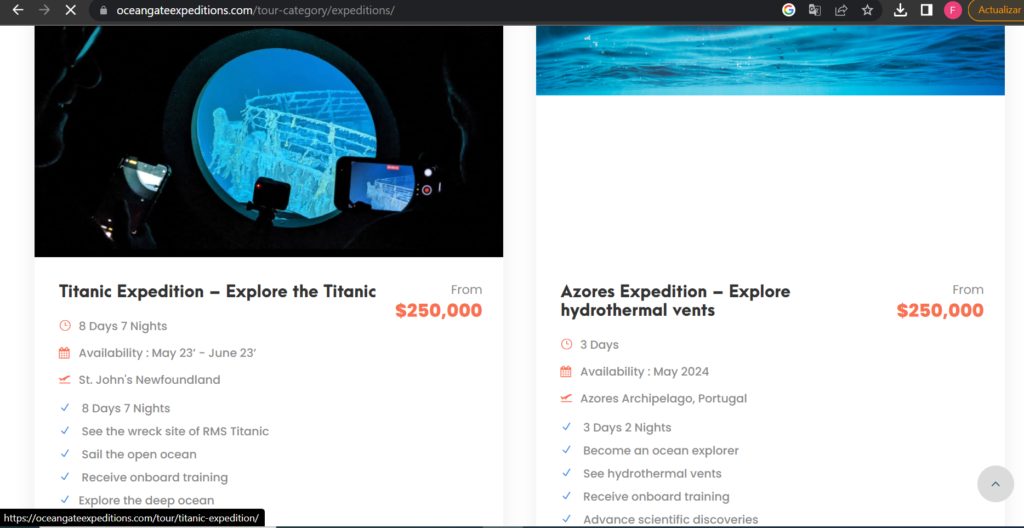
Task: Click the clock icon beside 3 Days
Action: (x=566, y=344)
